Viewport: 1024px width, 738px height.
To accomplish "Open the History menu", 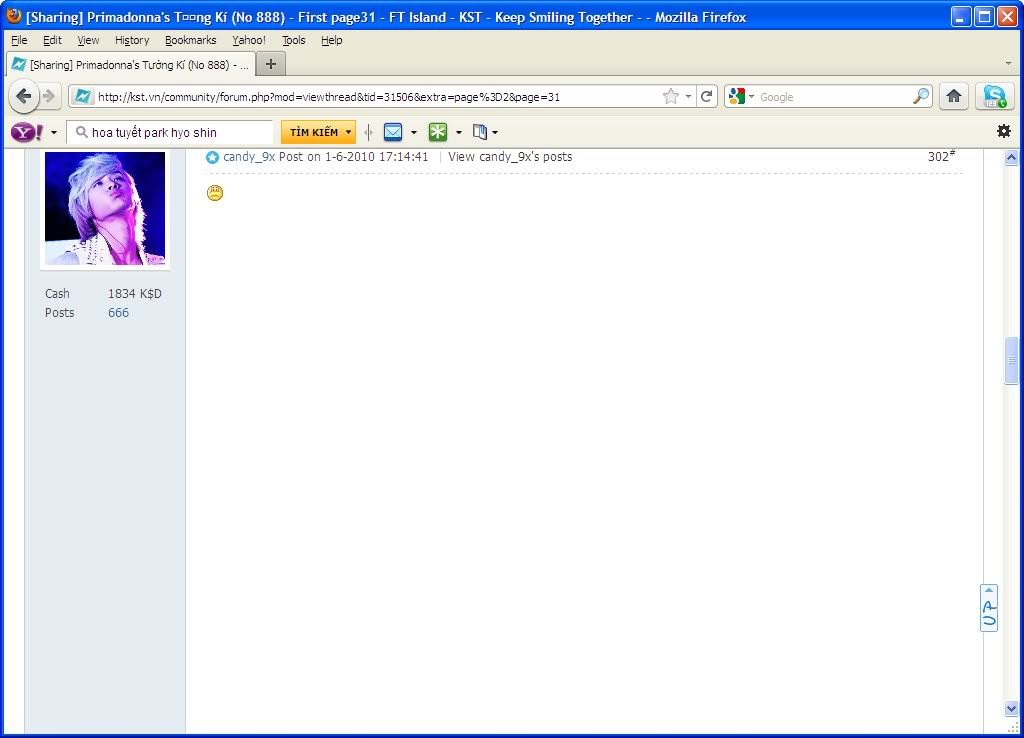I will pyautogui.click(x=132, y=40).
